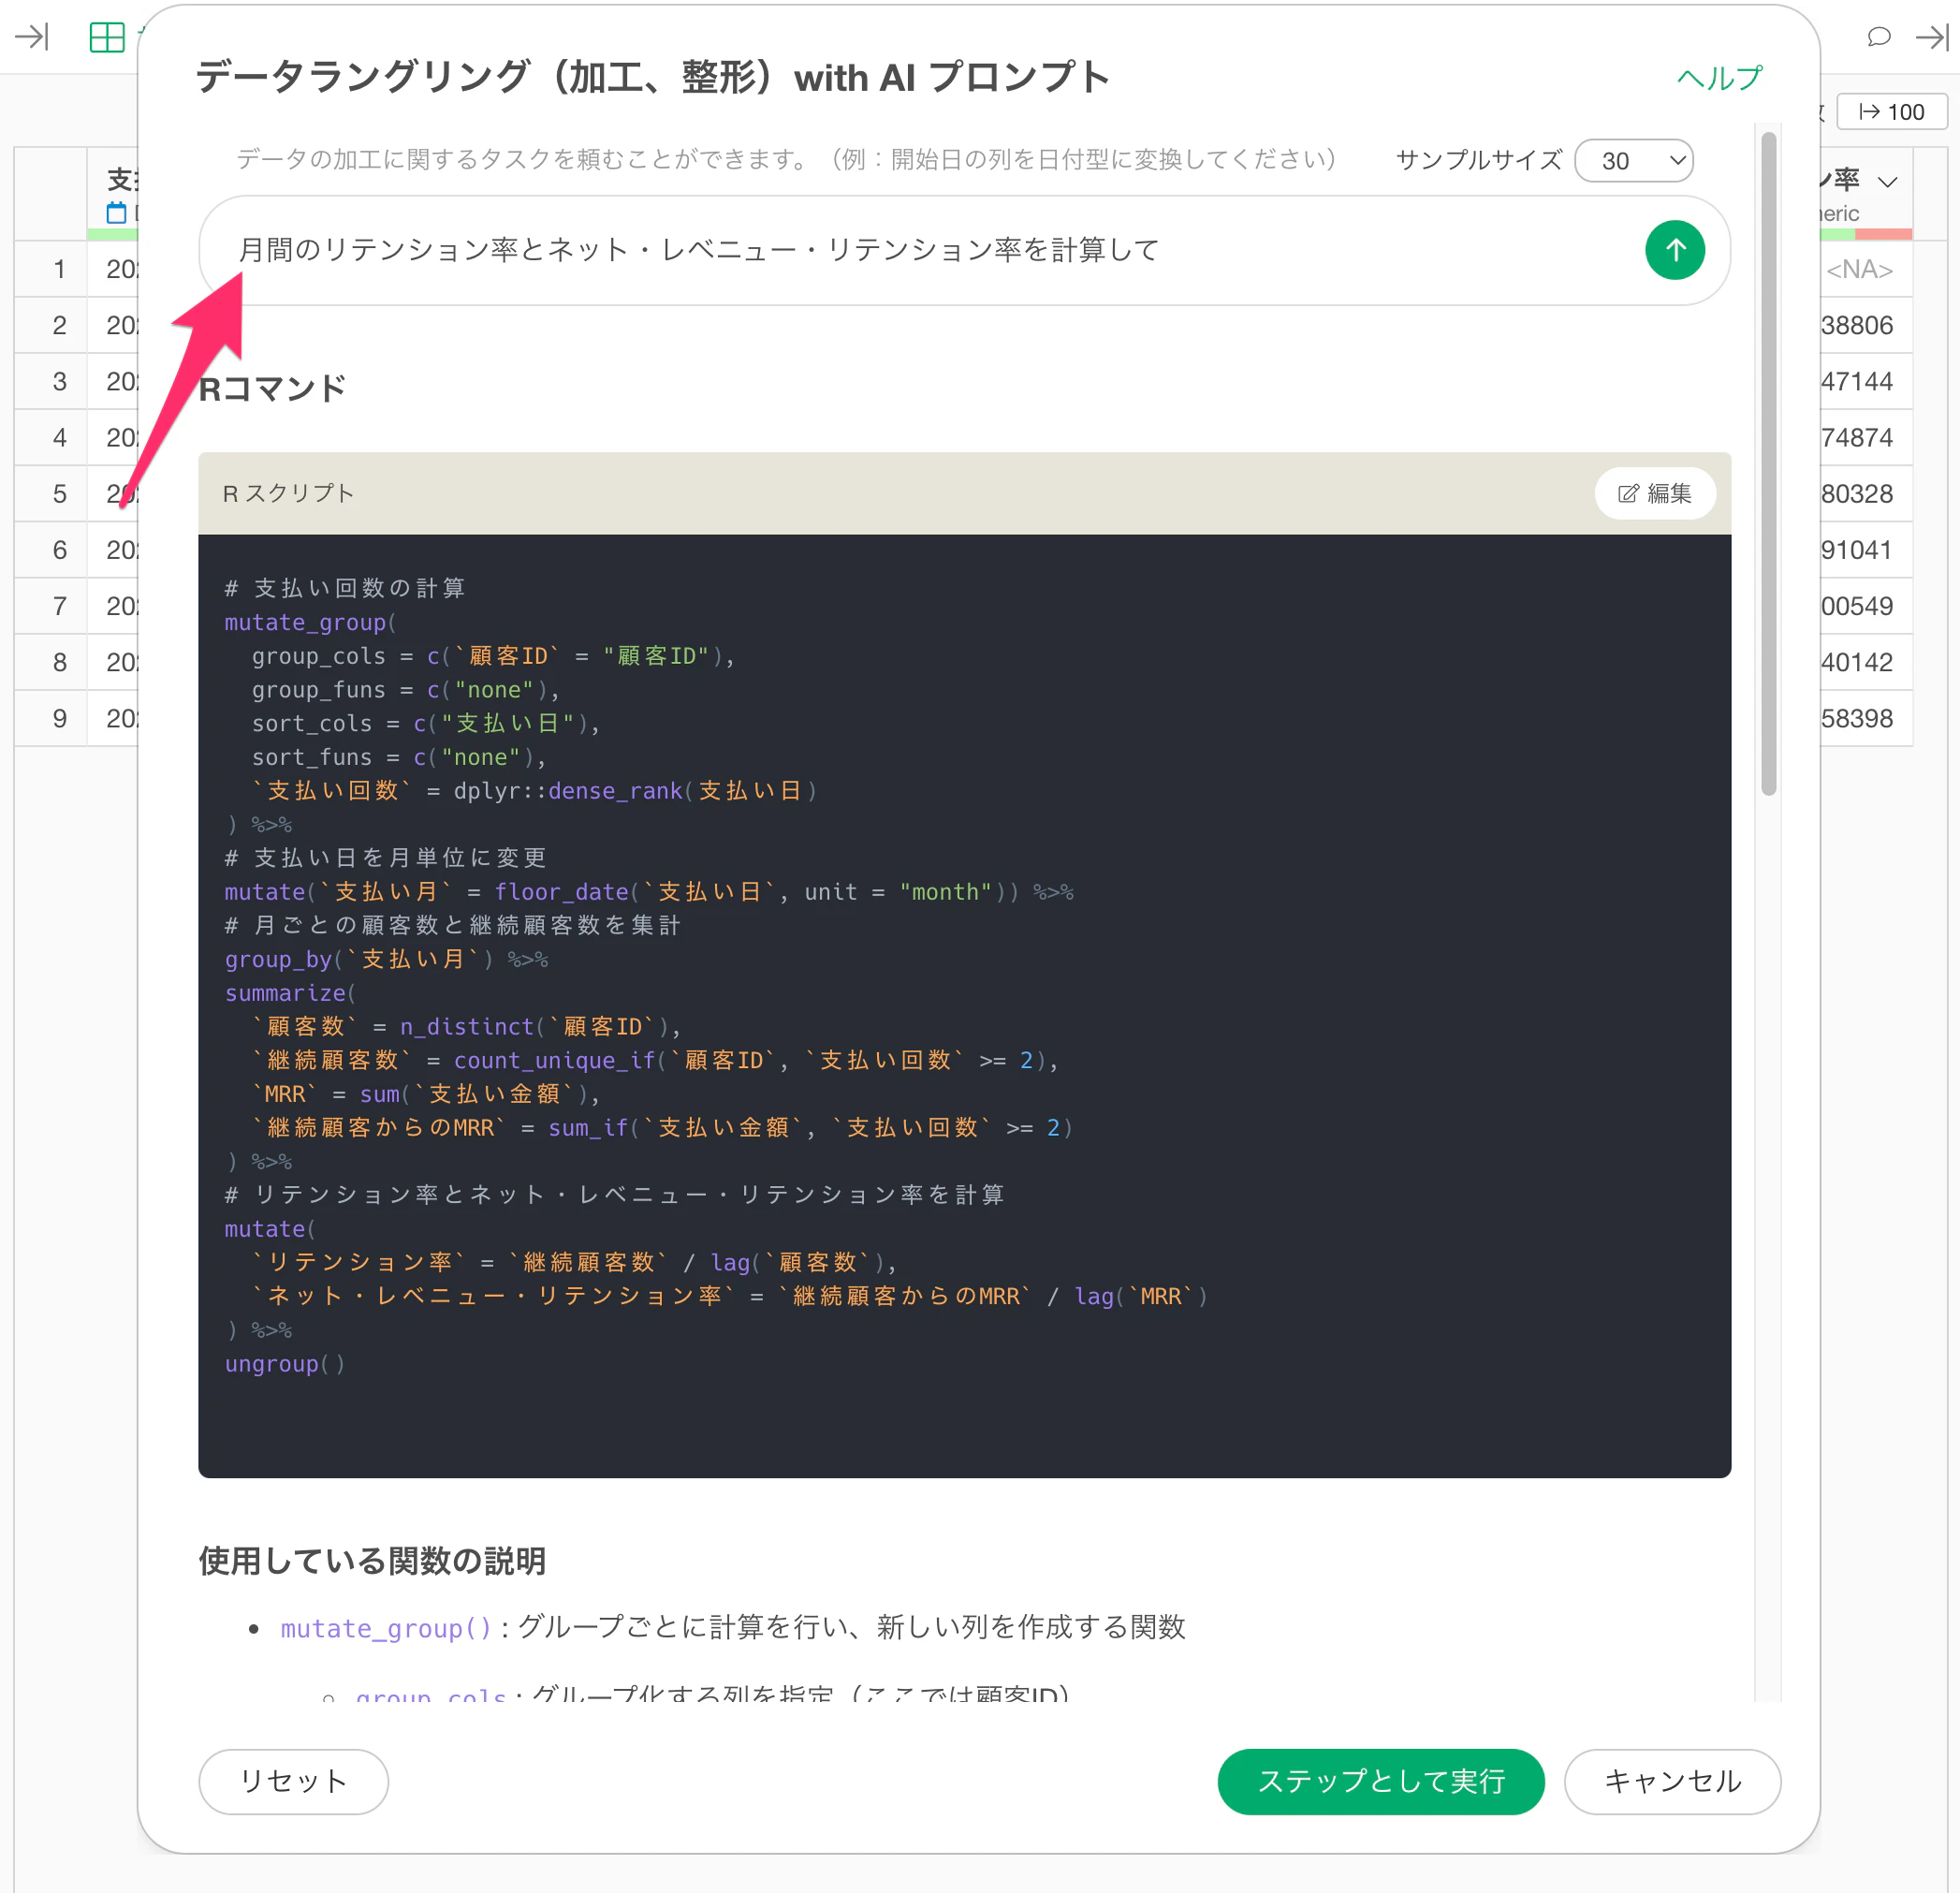Click the # 支払い回数の計算 comment line in script
This screenshot has height=1893, width=1960.
coord(345,588)
